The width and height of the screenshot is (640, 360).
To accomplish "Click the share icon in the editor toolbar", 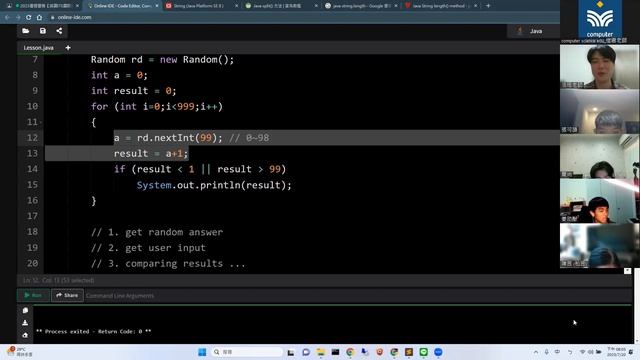I will click(59, 31).
